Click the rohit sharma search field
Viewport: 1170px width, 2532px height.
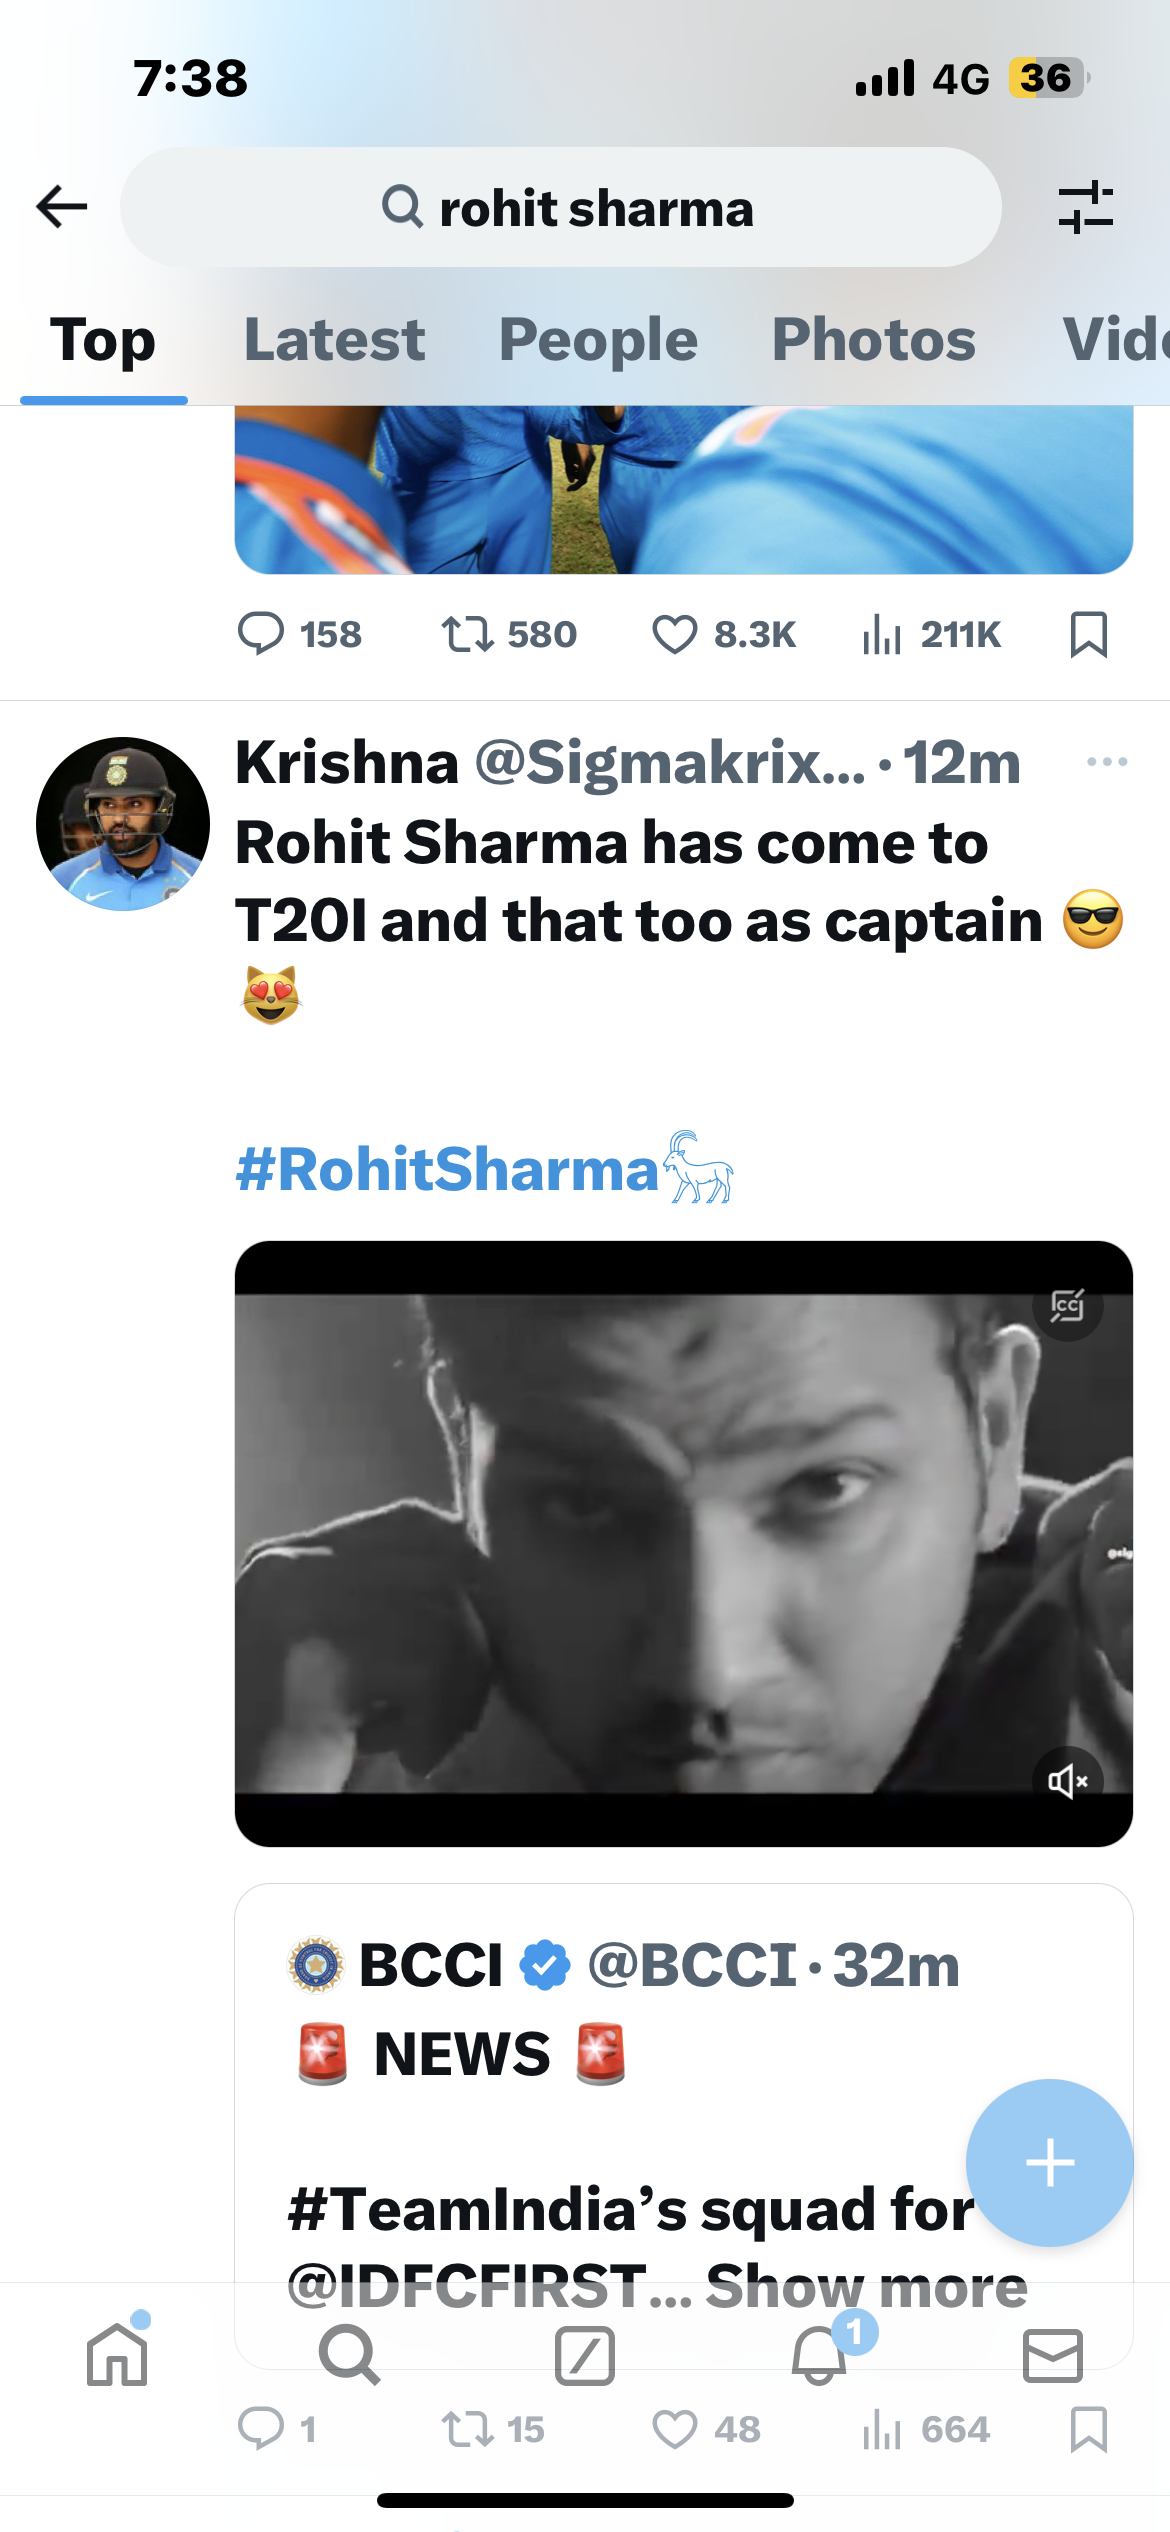click(562, 207)
